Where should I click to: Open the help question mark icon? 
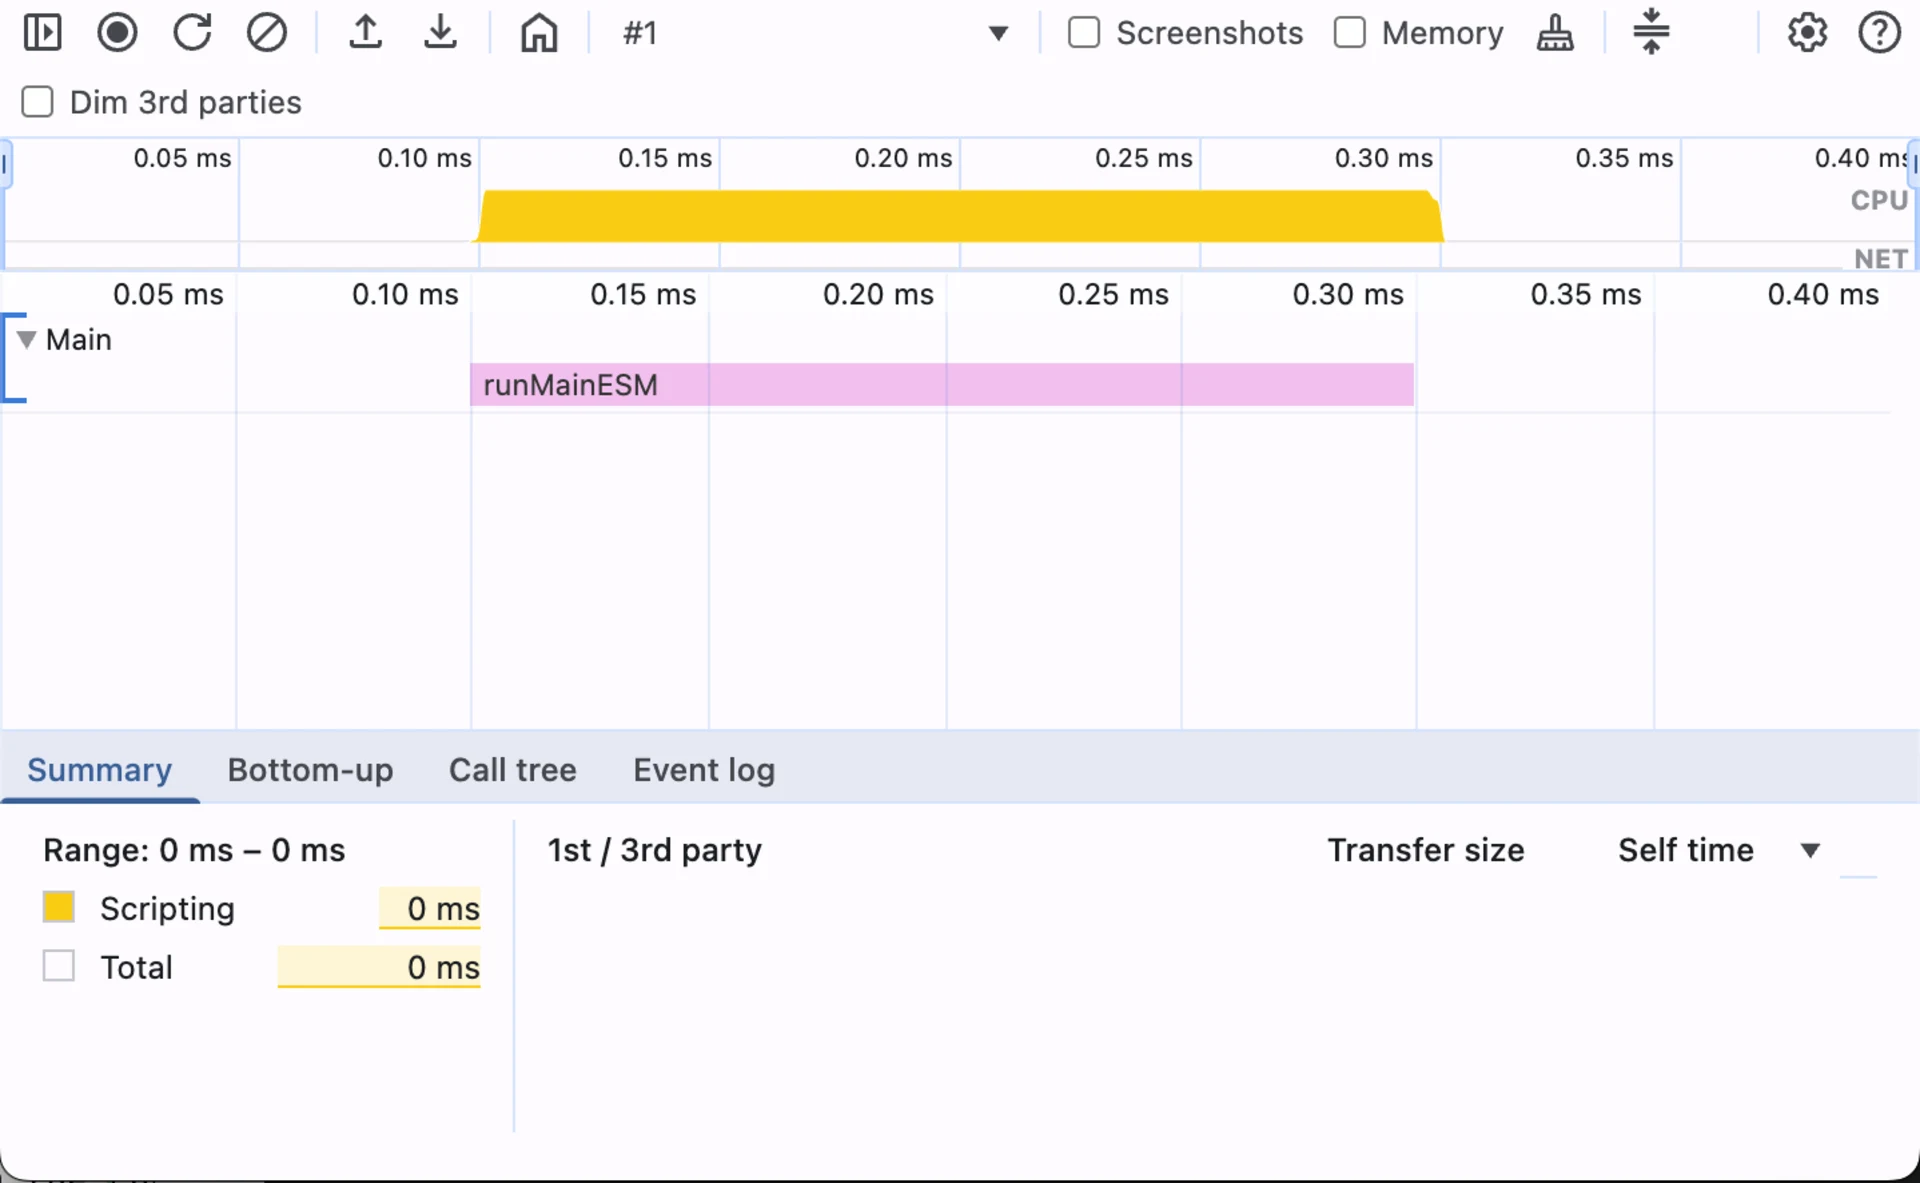pos(1879,33)
